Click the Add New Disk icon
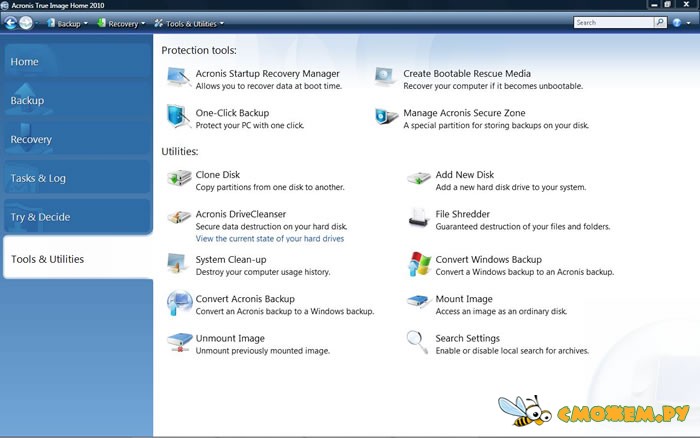 tap(418, 178)
